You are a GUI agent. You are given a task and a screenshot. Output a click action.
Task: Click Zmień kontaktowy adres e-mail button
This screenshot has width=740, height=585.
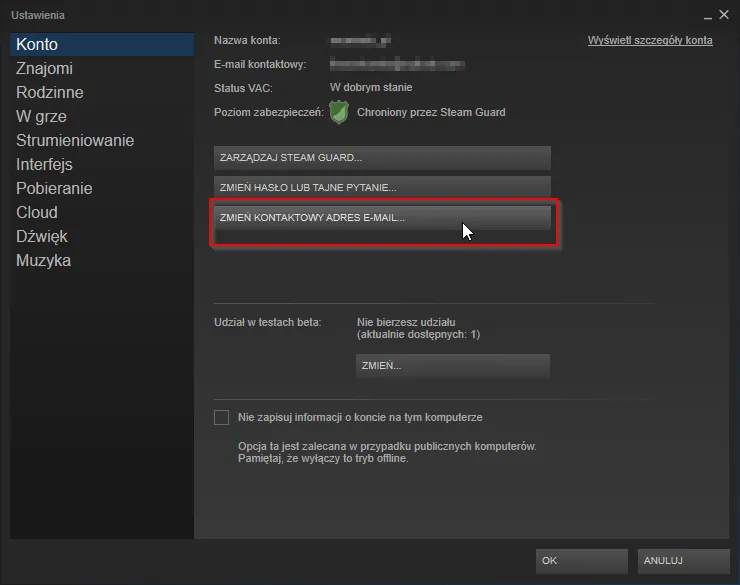(382, 217)
